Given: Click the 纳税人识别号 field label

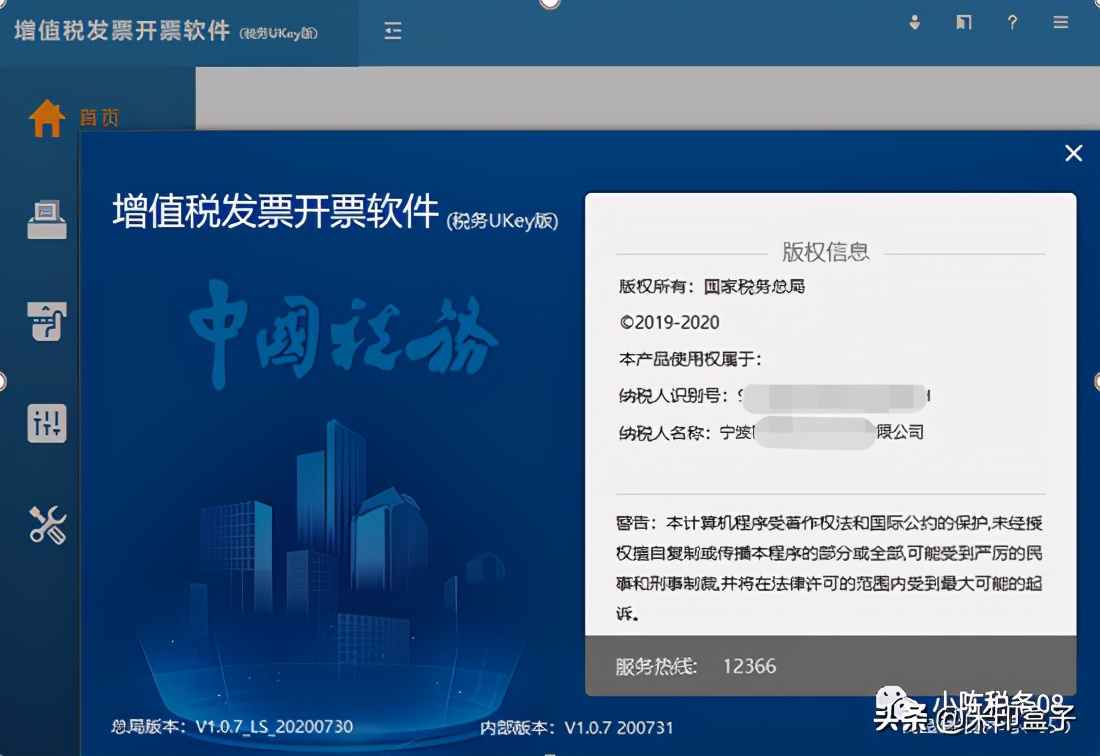Looking at the screenshot, I should 673,396.
